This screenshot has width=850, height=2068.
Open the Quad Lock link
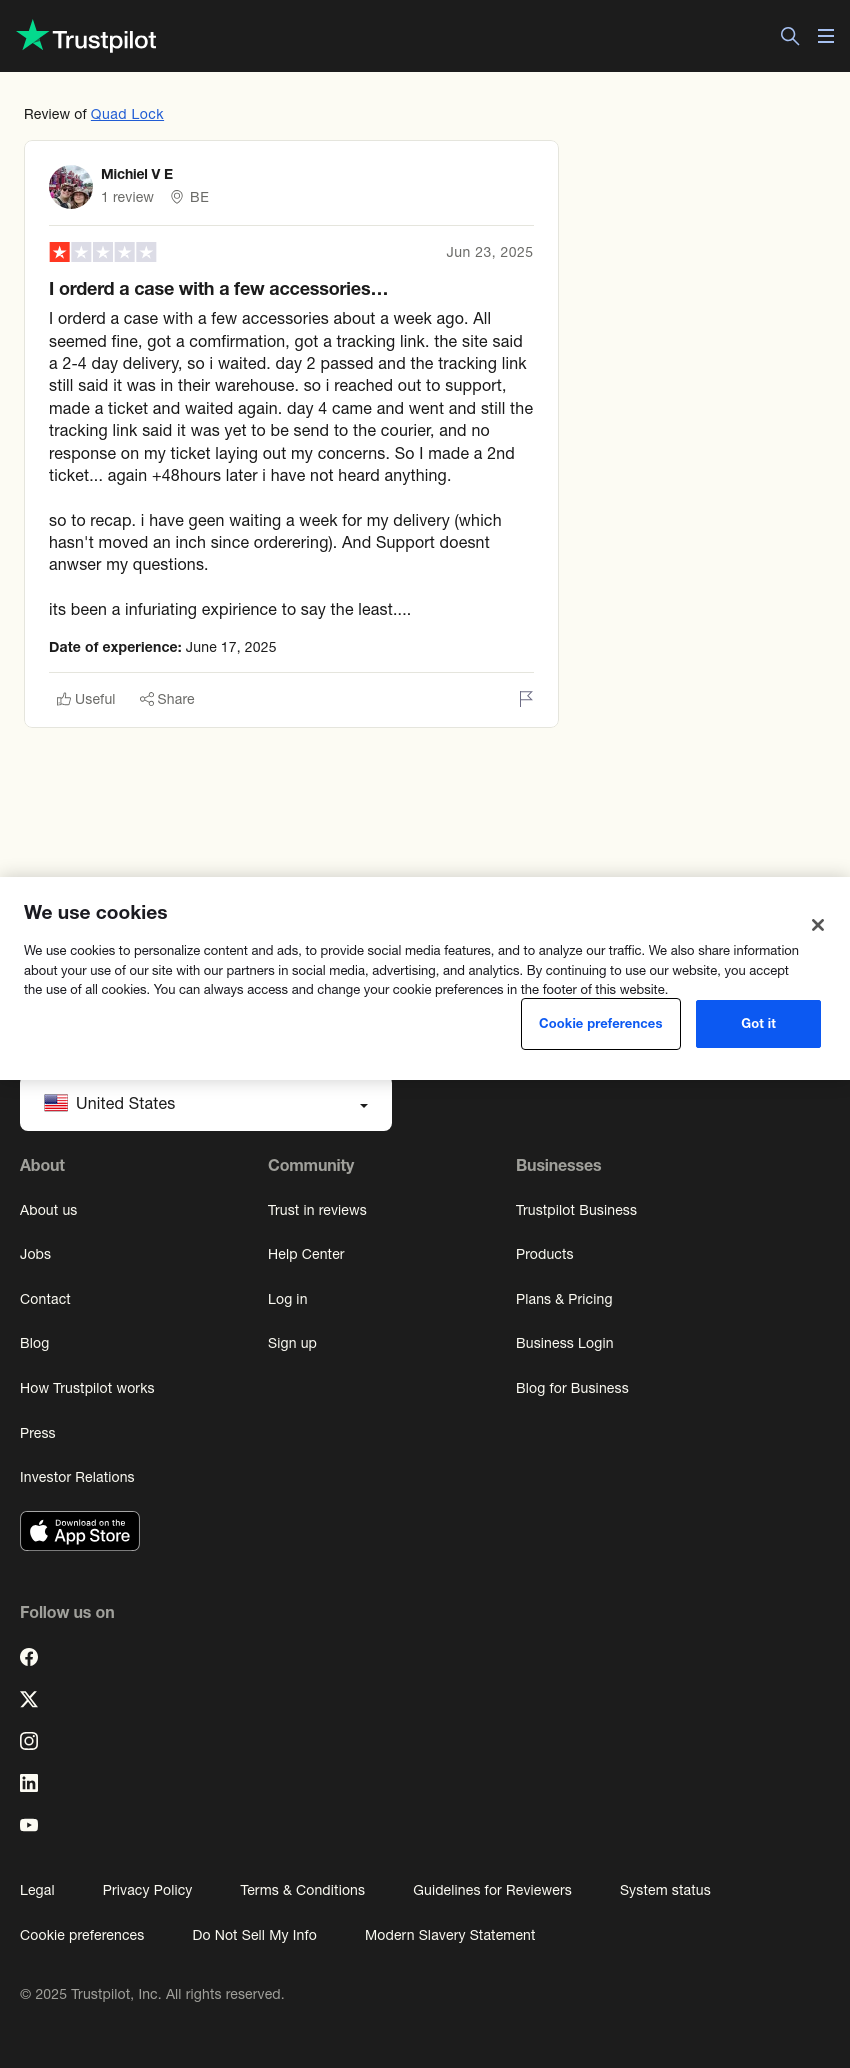pos(127,114)
